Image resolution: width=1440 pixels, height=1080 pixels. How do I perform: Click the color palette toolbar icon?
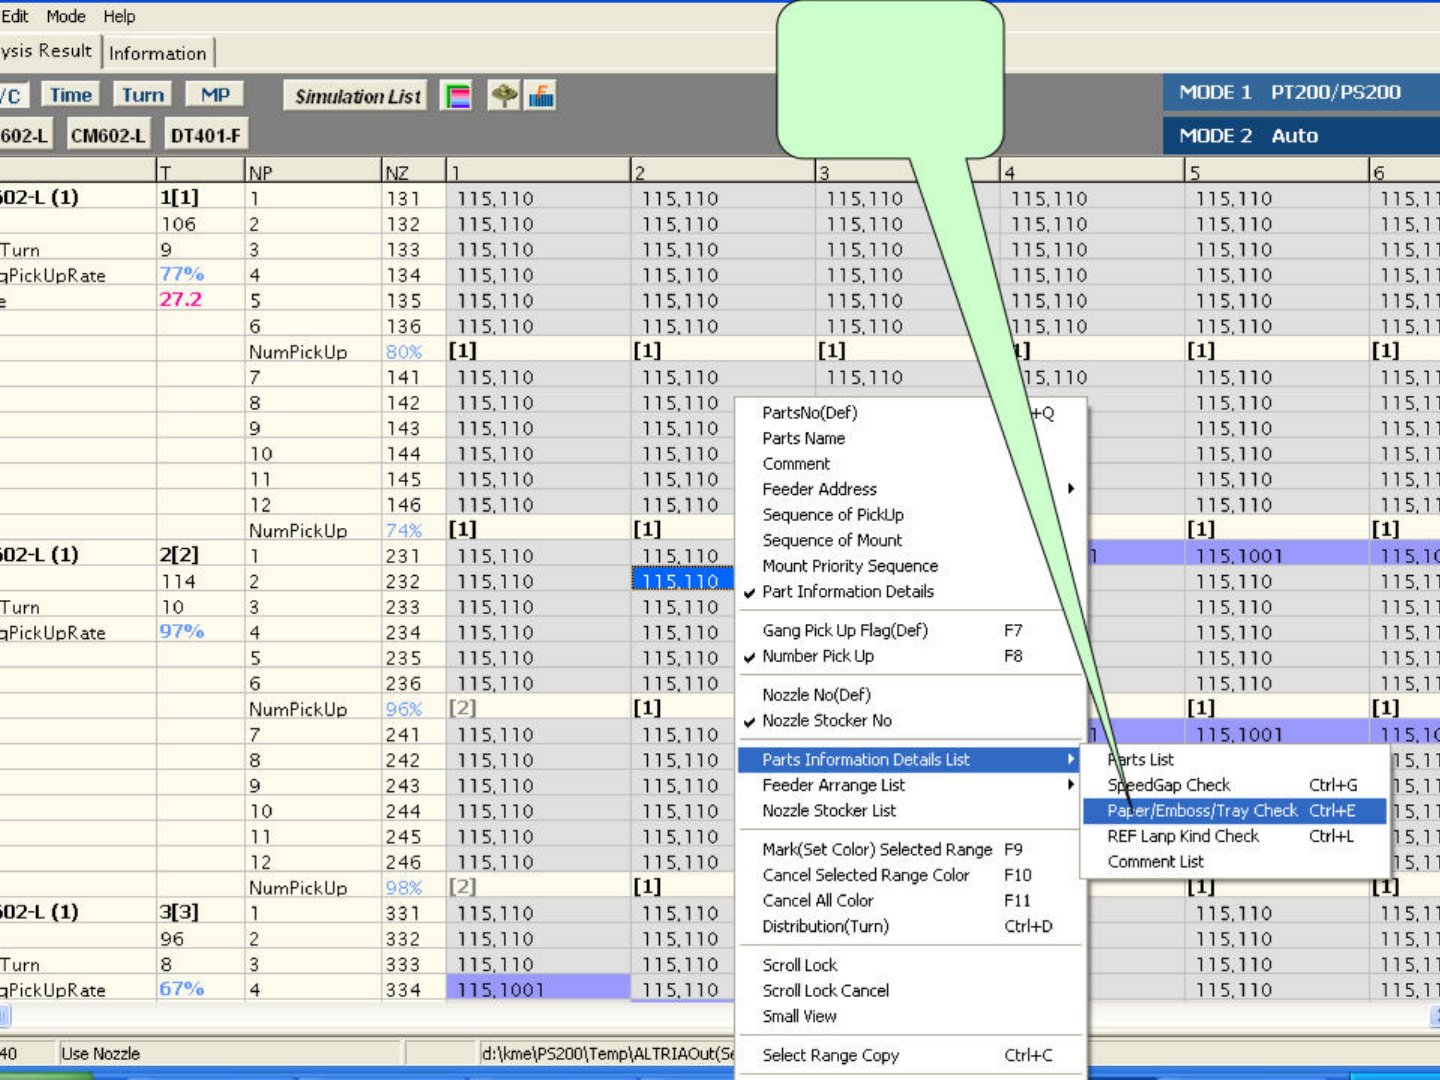pos(457,97)
